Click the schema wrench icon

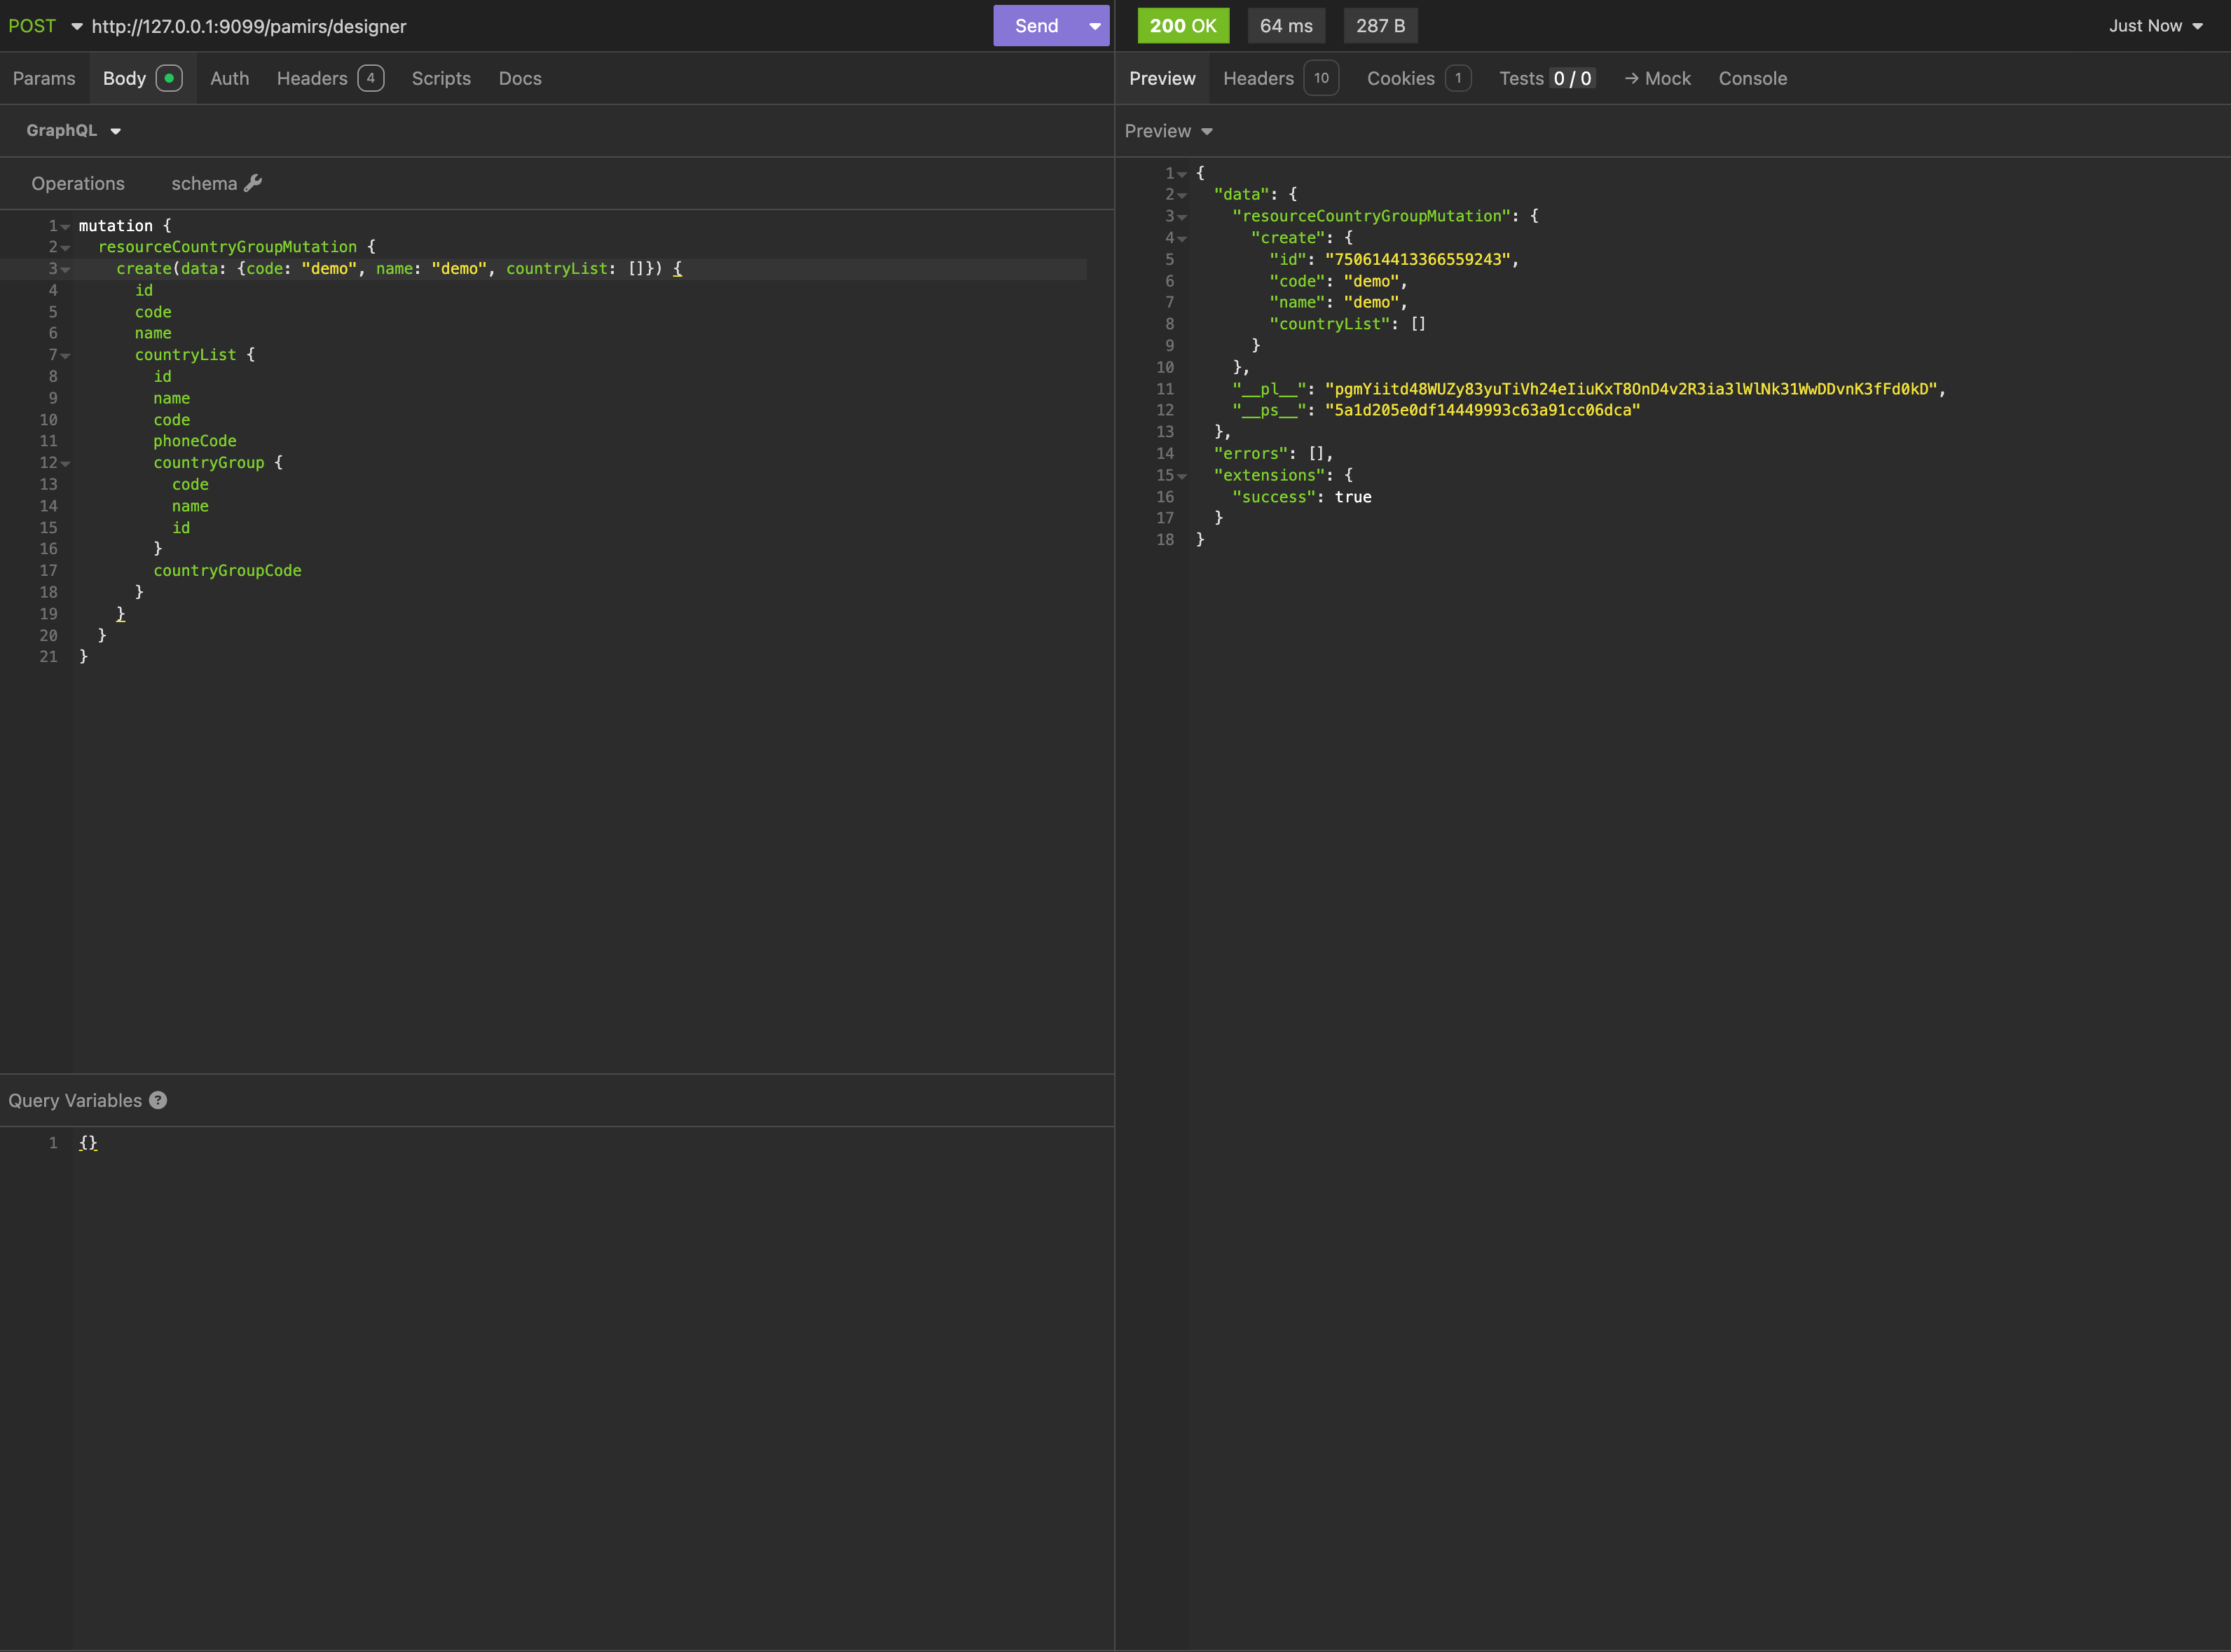coord(253,183)
